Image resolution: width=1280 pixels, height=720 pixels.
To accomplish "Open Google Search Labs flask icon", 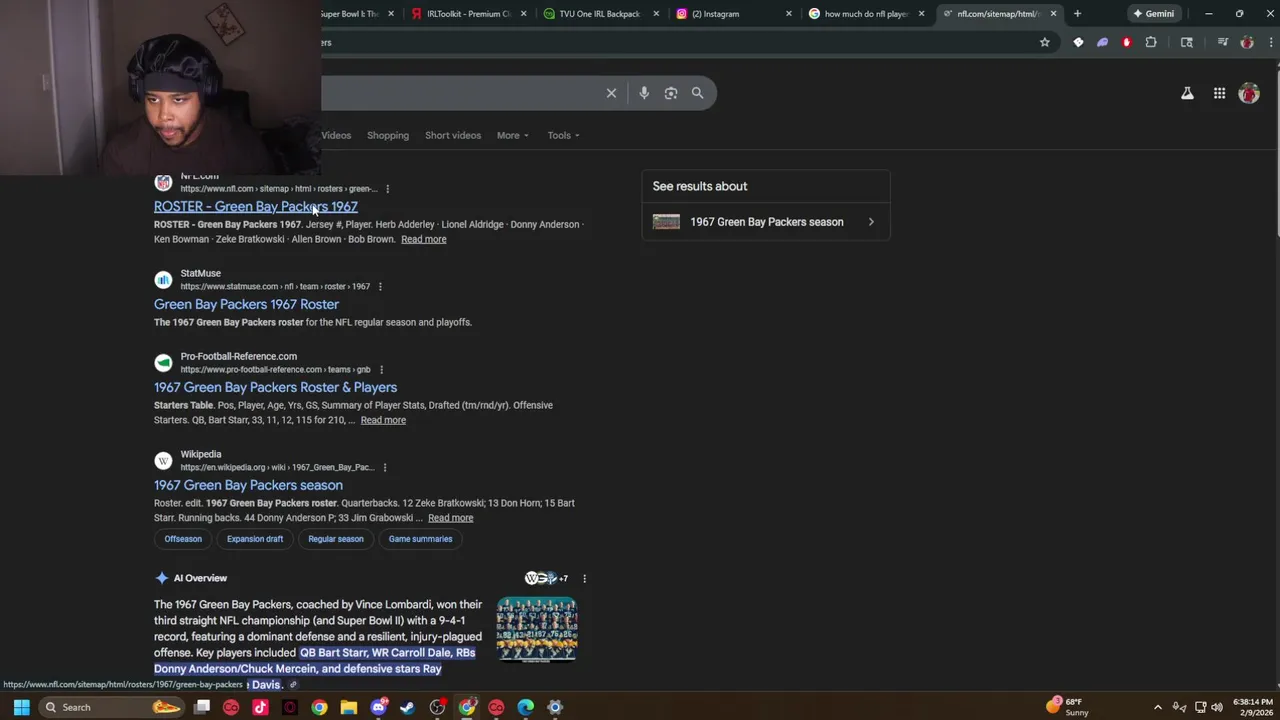I will tap(1187, 93).
